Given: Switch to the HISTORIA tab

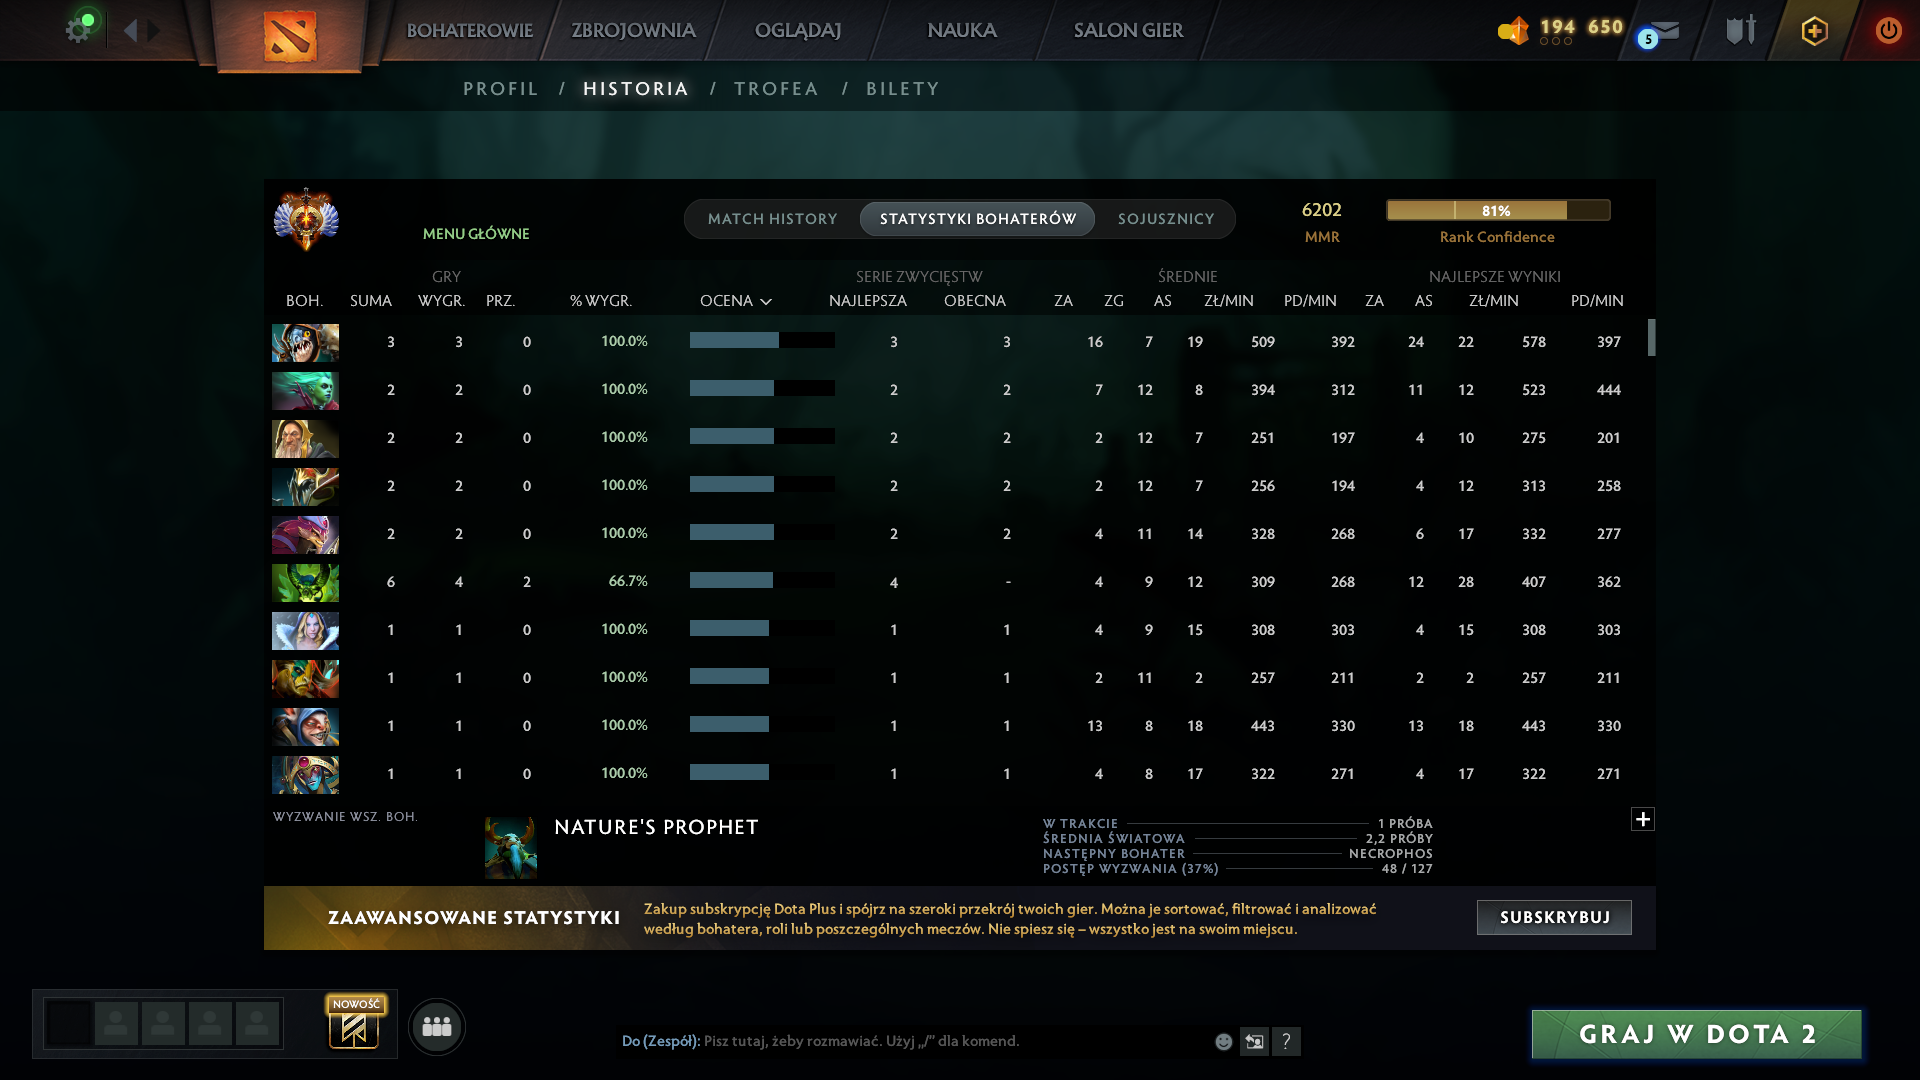Looking at the screenshot, I should point(636,89).
